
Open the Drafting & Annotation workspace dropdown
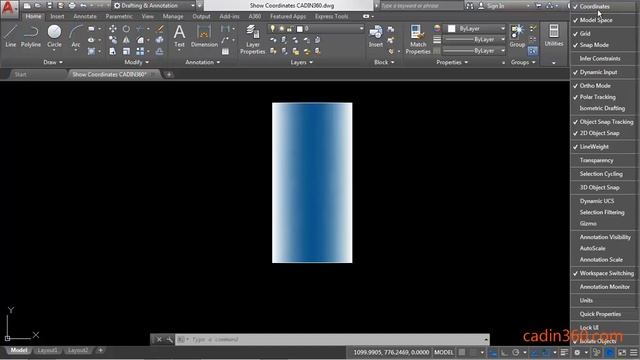pos(155,6)
